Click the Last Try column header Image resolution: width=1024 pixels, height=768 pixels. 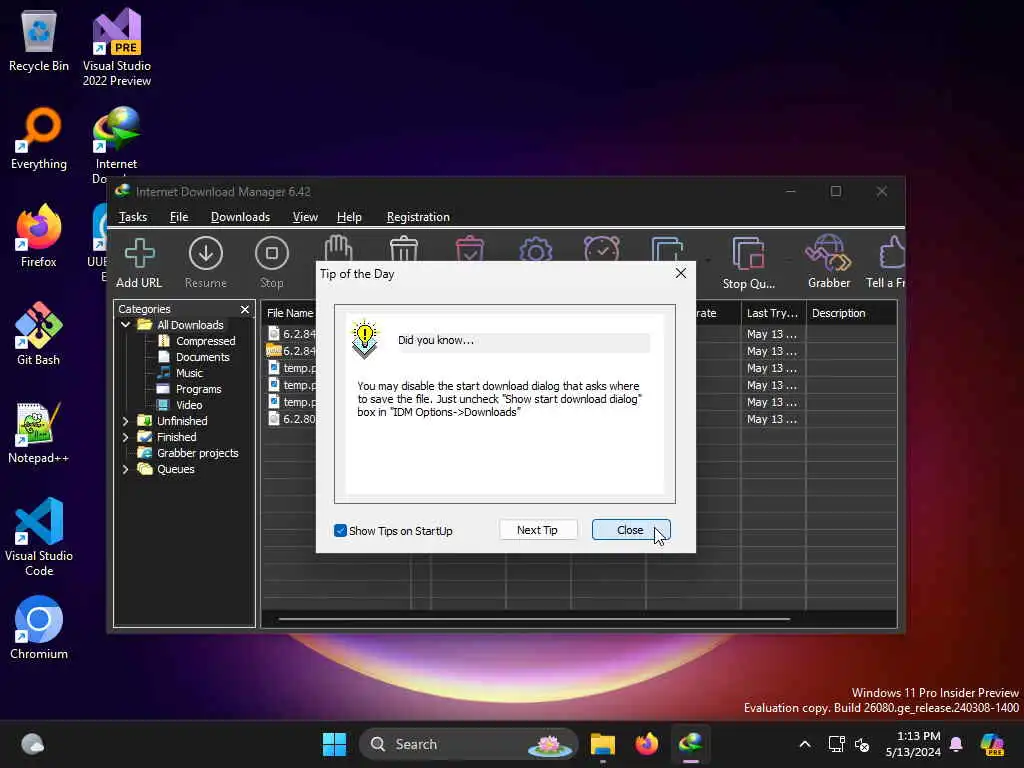point(773,313)
